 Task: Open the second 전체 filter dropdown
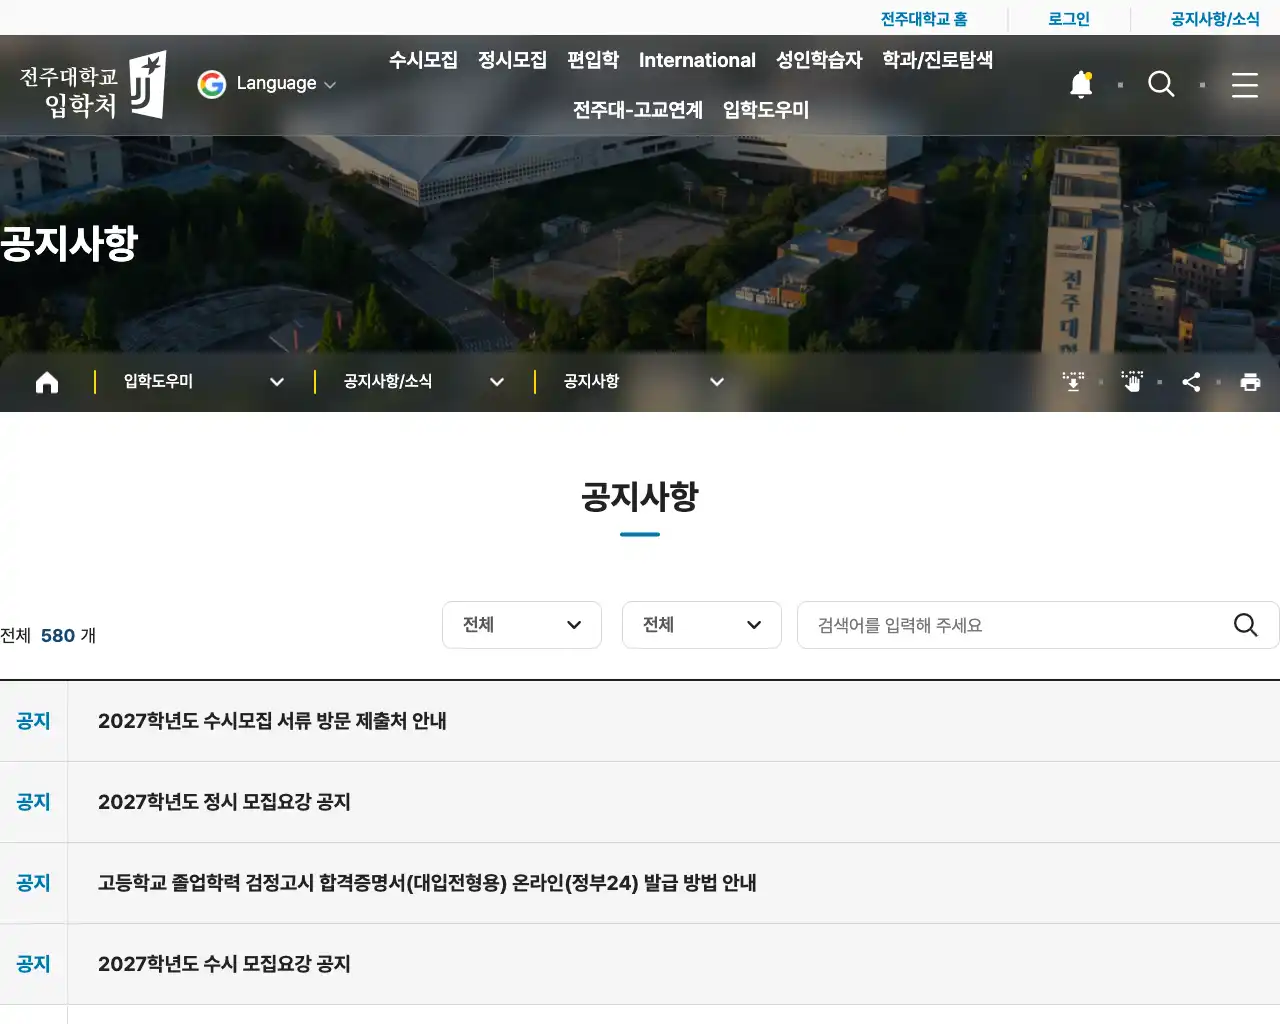pyautogui.click(x=702, y=625)
